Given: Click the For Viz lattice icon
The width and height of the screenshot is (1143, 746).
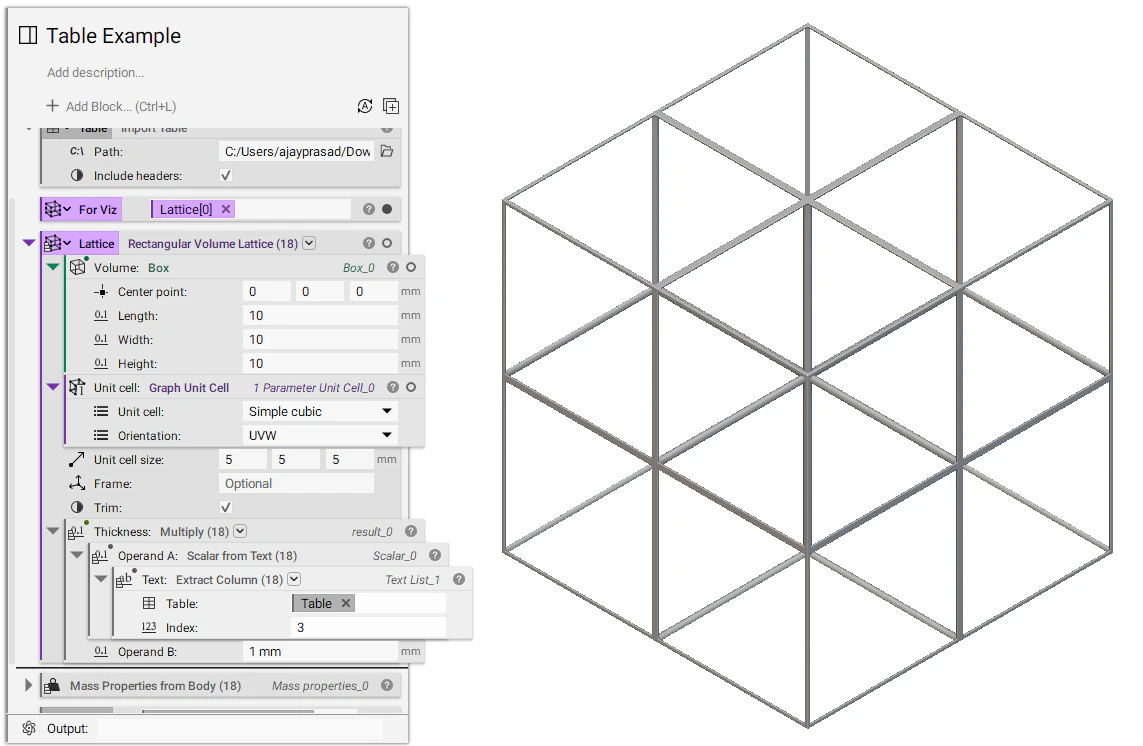Looking at the screenshot, I should pos(53,209).
